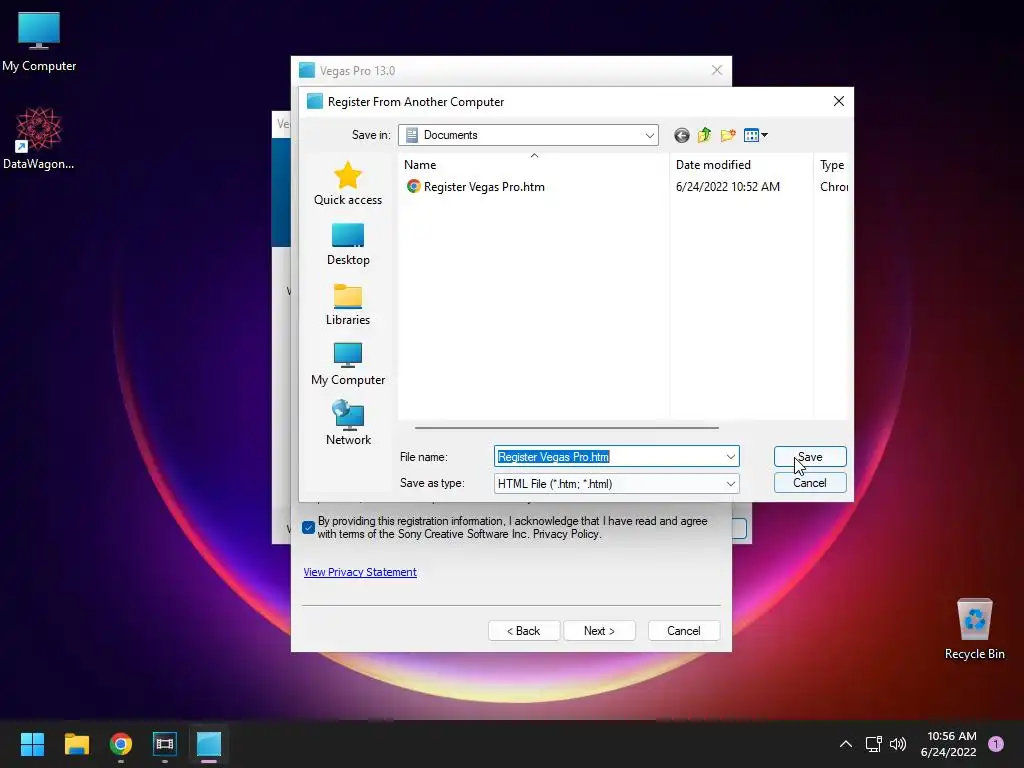Open the View Privacy Statement link

360,572
